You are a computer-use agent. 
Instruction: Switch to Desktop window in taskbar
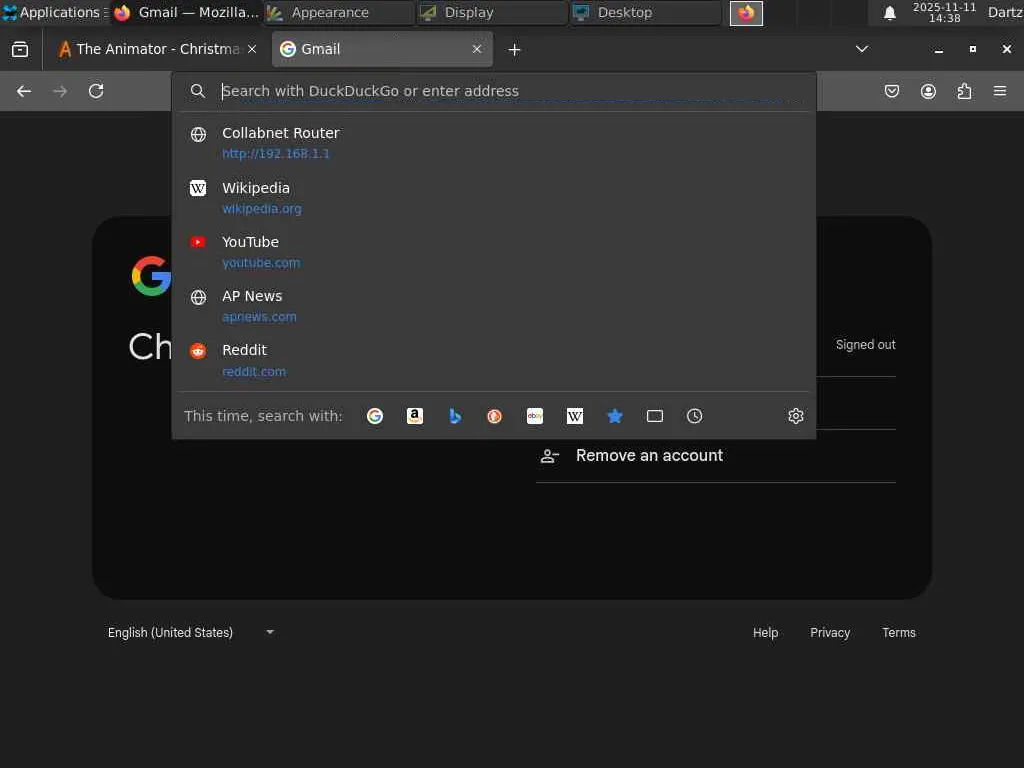pyautogui.click(x=646, y=12)
